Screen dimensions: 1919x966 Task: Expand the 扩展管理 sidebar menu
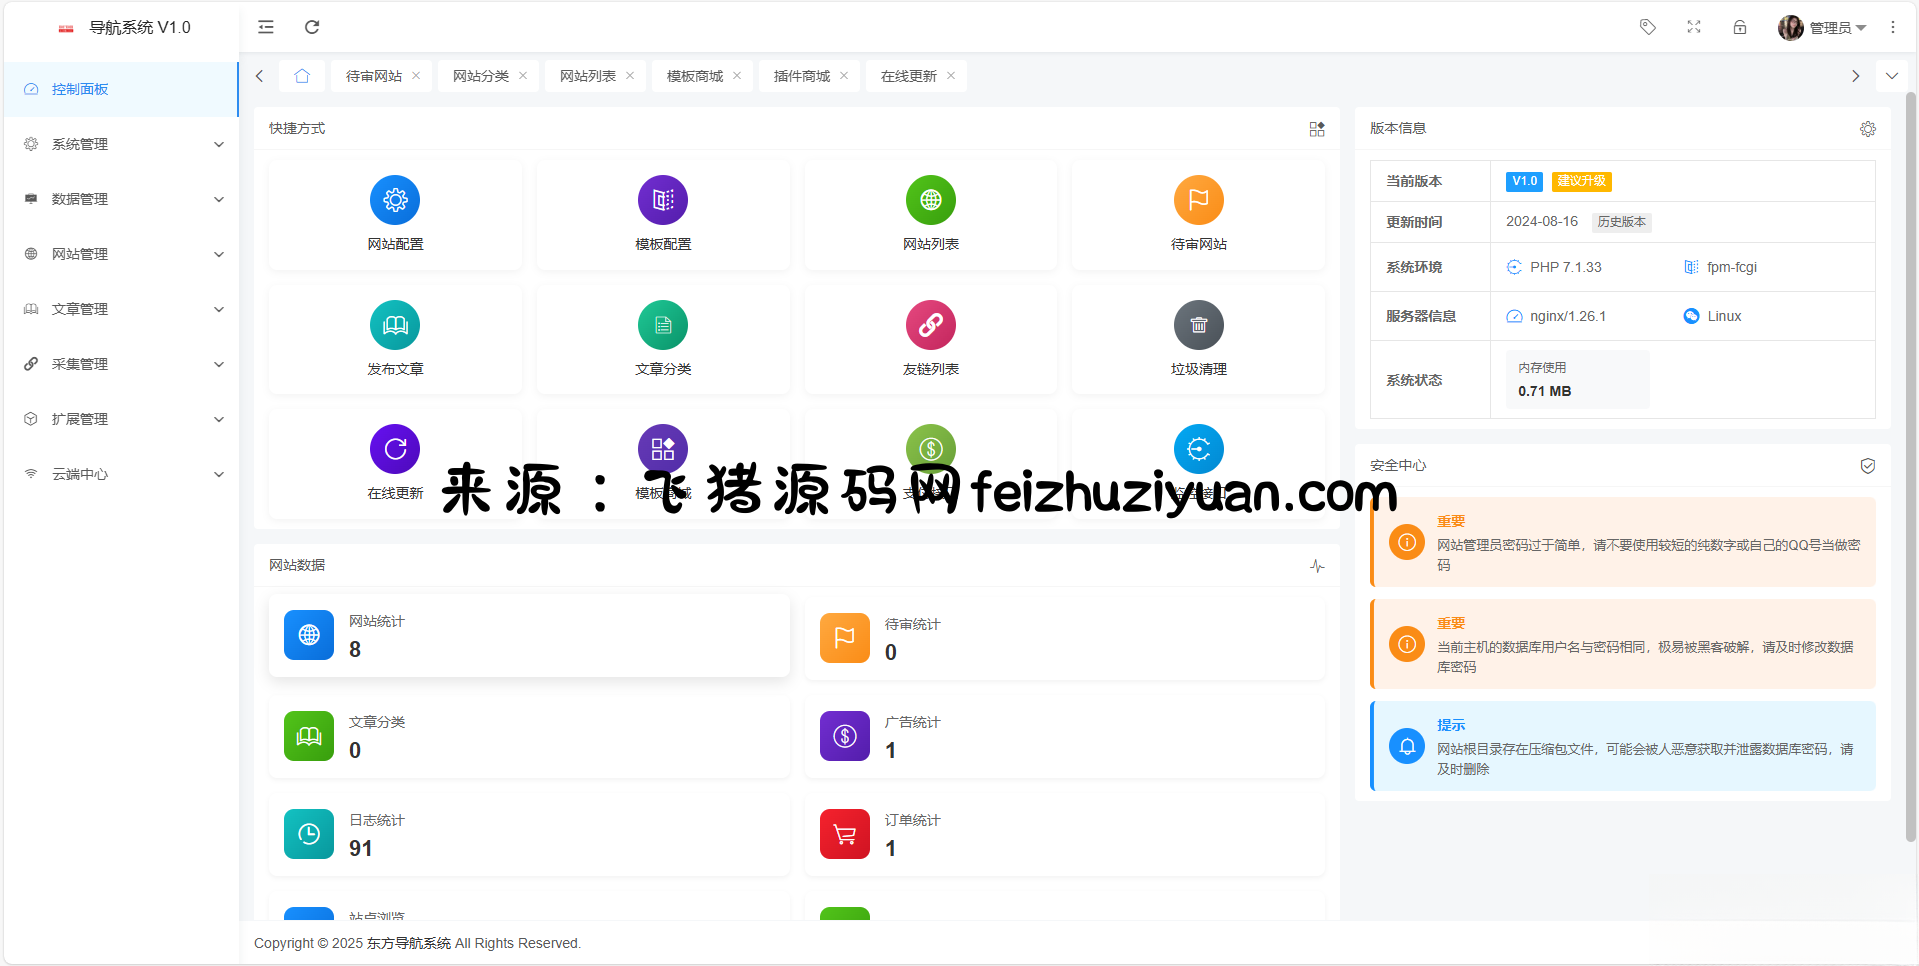coord(121,419)
